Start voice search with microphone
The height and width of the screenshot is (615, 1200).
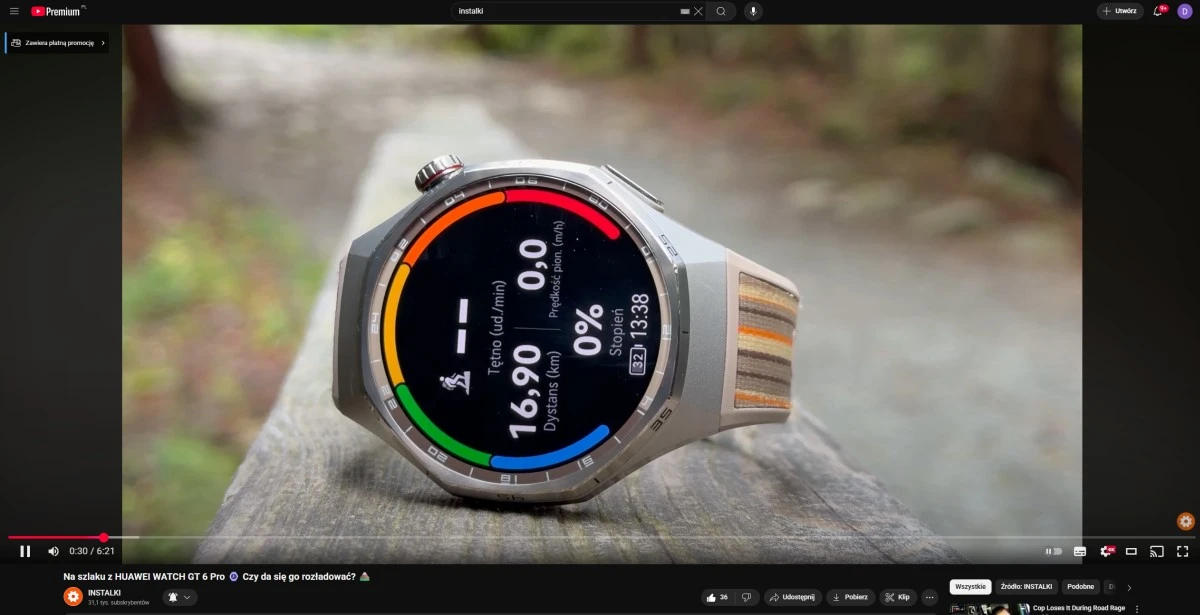click(752, 11)
